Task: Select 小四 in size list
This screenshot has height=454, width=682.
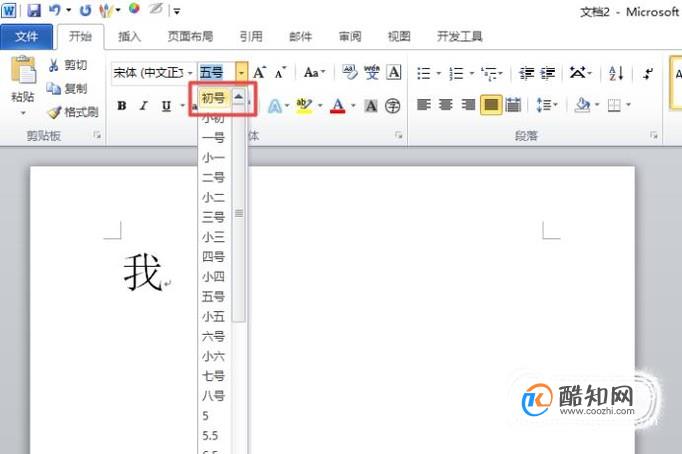Action: pyautogui.click(x=214, y=277)
